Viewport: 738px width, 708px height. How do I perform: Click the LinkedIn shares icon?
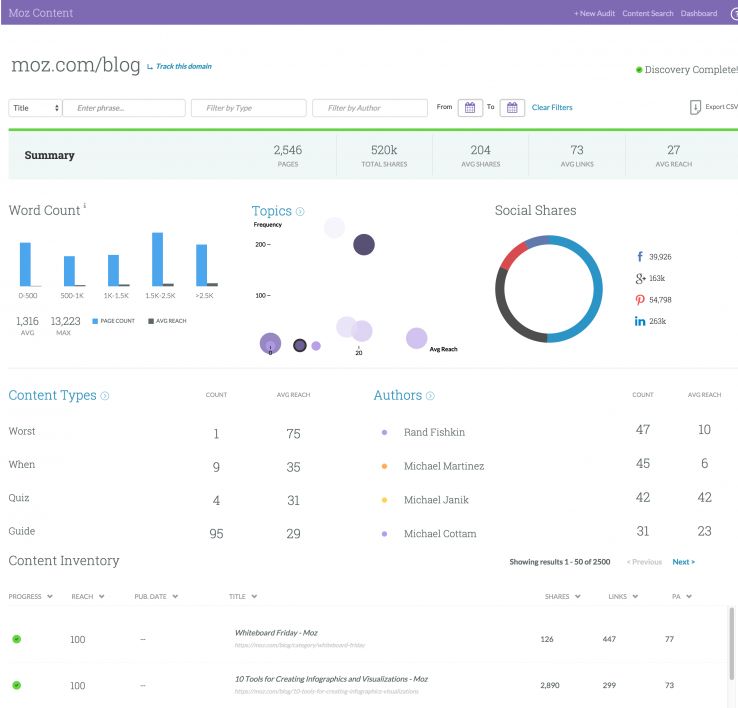(639, 321)
